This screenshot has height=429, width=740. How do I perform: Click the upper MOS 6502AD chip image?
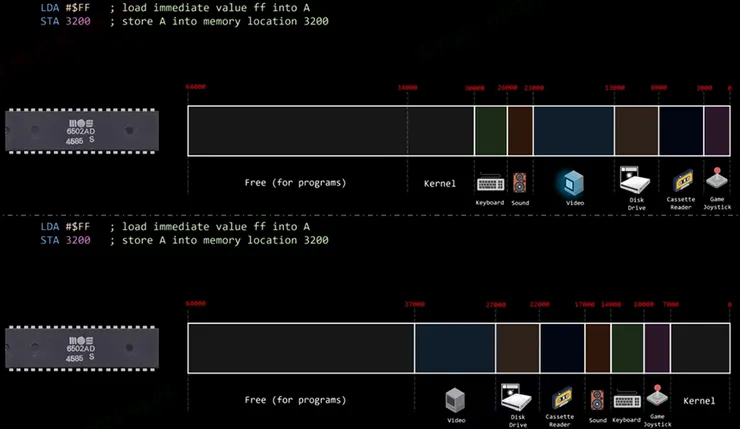pyautogui.click(x=82, y=131)
